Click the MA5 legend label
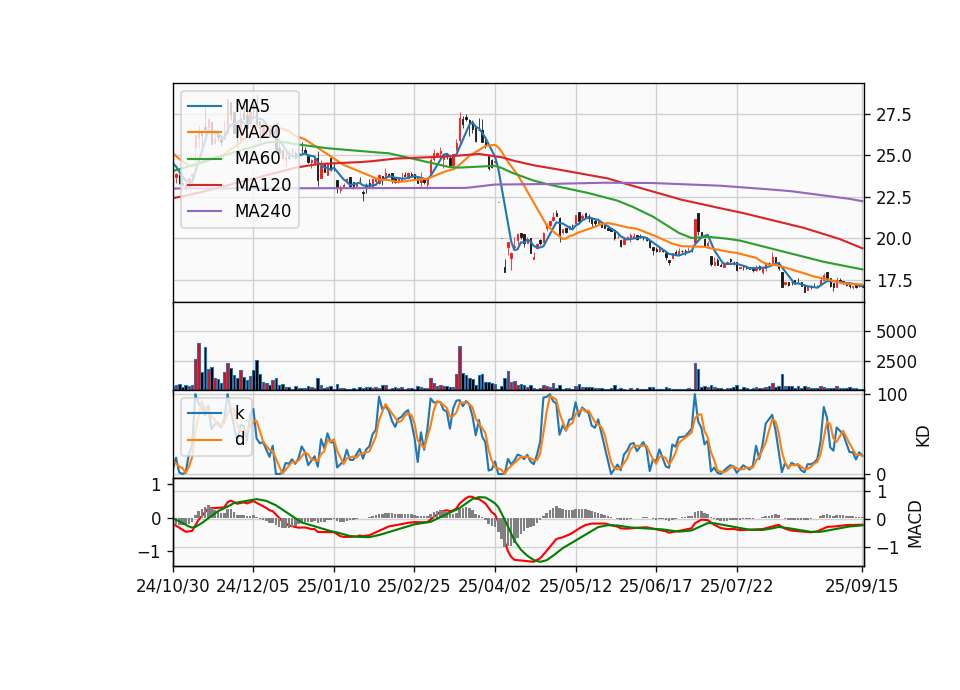 click(x=252, y=106)
